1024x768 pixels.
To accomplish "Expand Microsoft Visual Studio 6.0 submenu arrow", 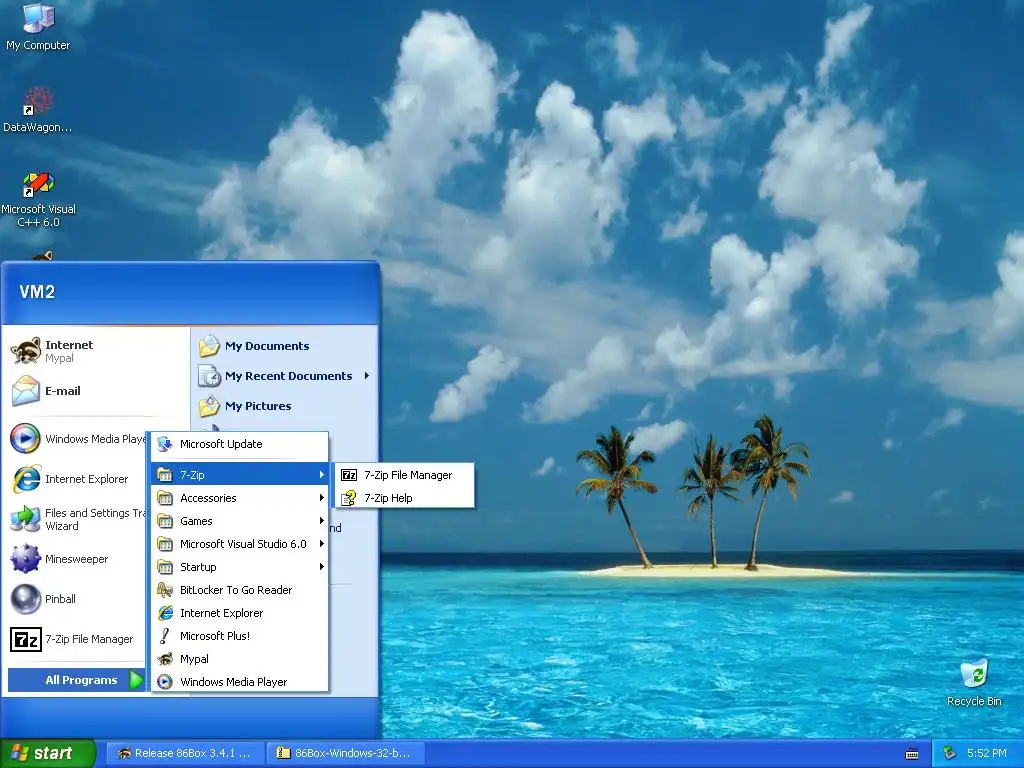I will [322, 543].
